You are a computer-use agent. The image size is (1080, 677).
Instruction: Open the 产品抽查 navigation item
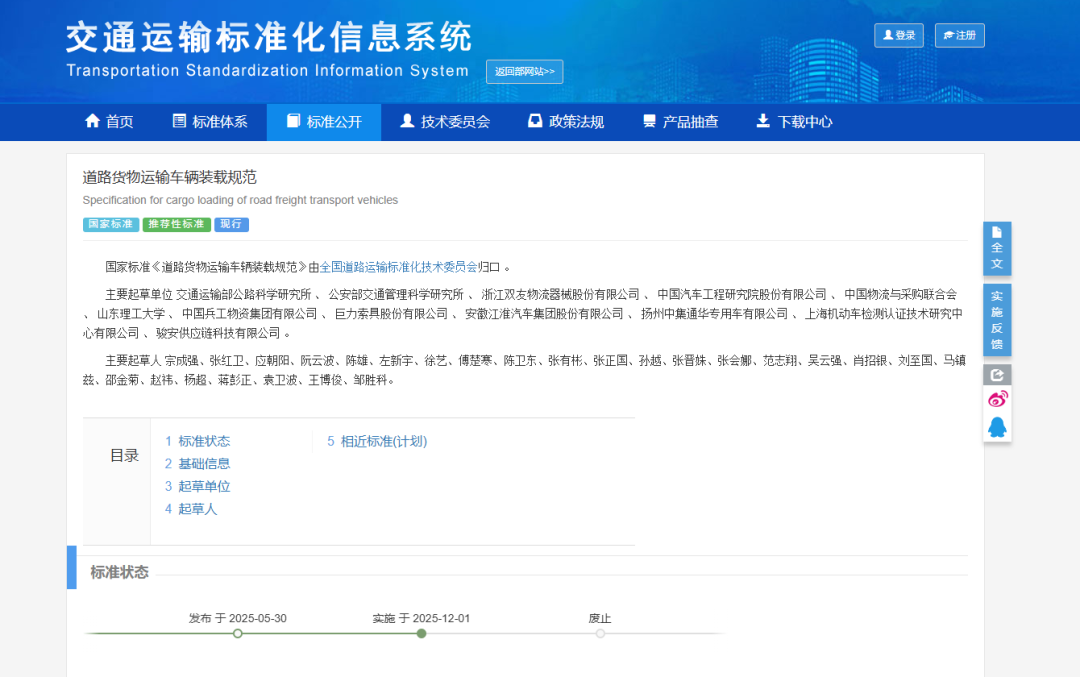[x=680, y=122]
